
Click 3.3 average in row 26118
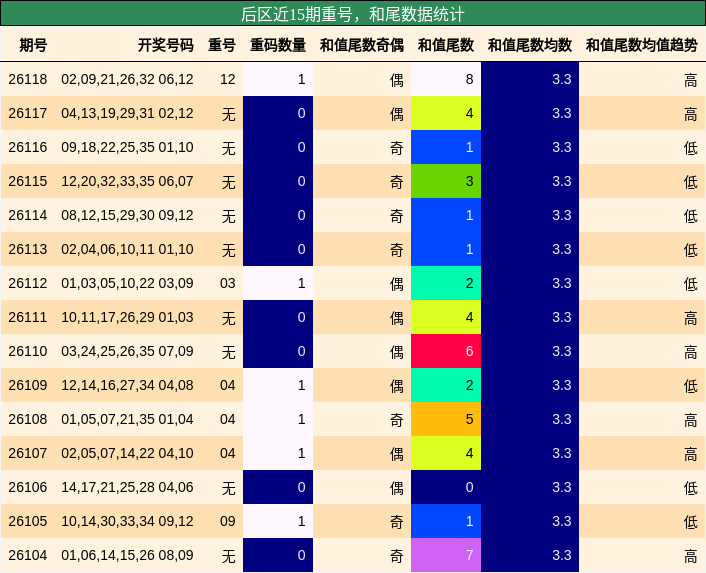530,79
